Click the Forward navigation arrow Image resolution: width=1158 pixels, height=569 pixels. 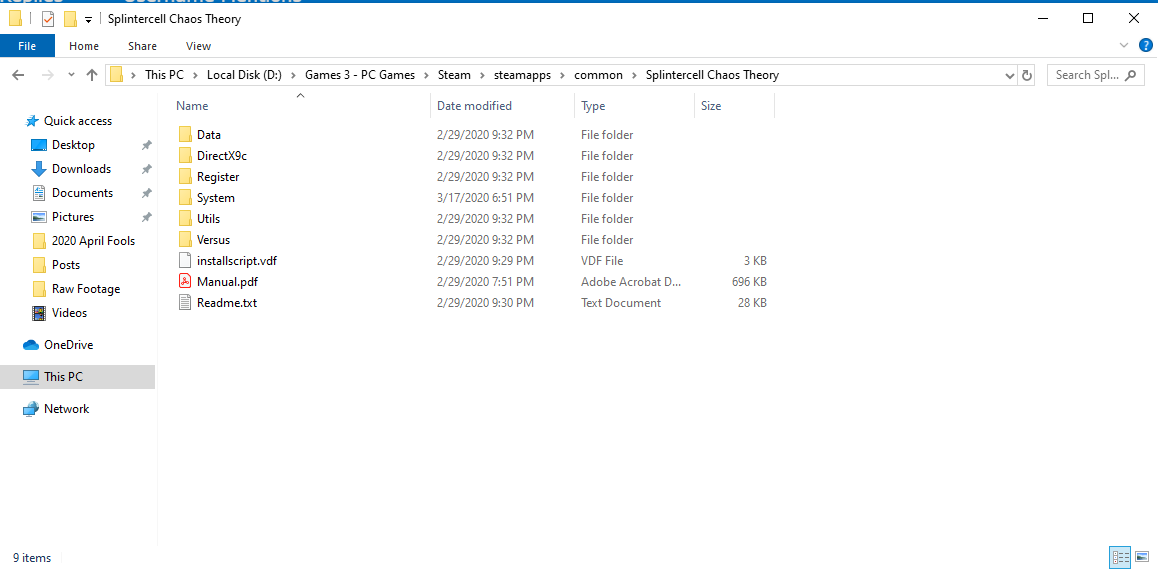point(47,75)
